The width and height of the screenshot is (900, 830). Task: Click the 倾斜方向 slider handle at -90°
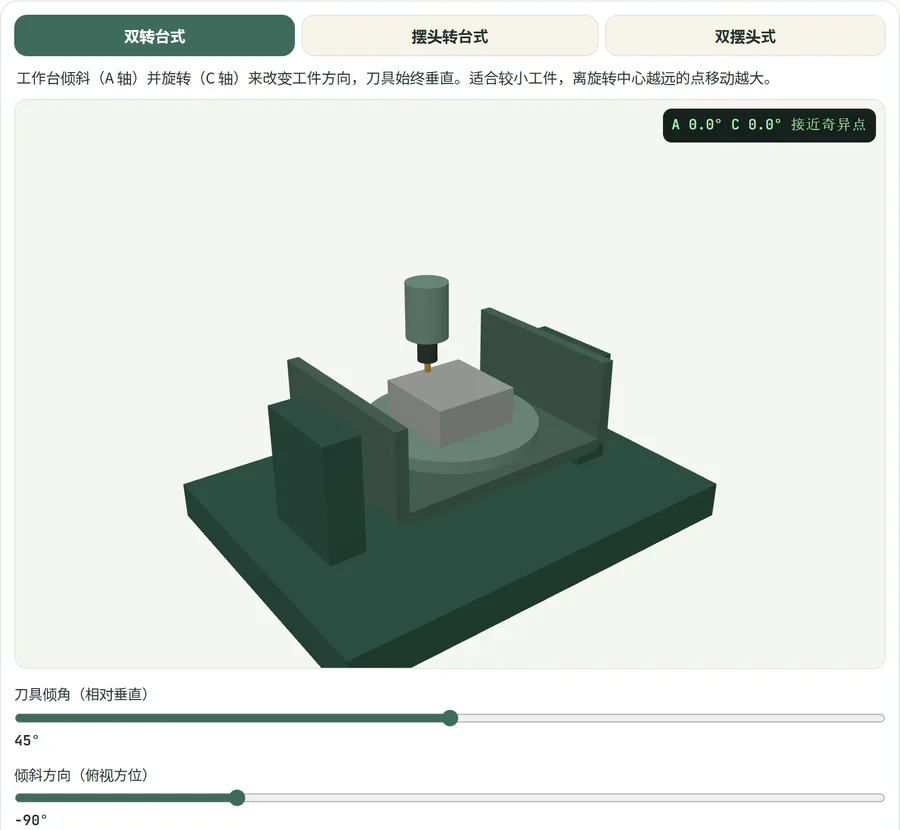[237, 798]
